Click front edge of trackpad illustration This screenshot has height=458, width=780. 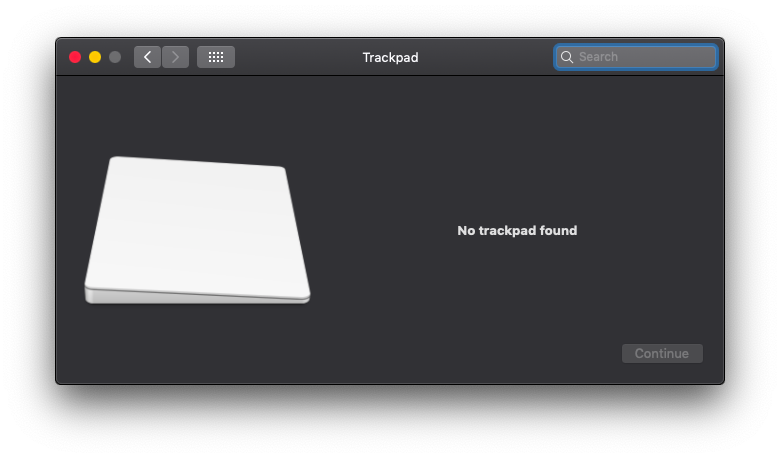[x=197, y=297]
